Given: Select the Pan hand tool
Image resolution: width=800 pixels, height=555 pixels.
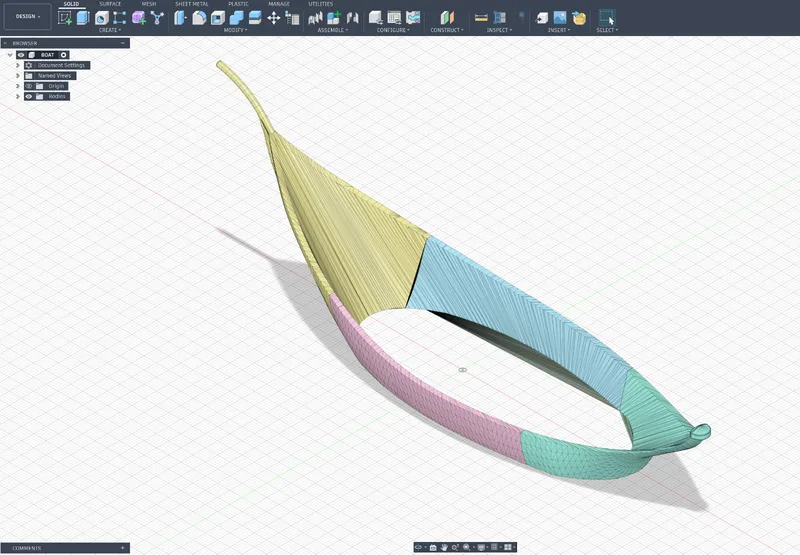Looking at the screenshot, I should pyautogui.click(x=444, y=547).
